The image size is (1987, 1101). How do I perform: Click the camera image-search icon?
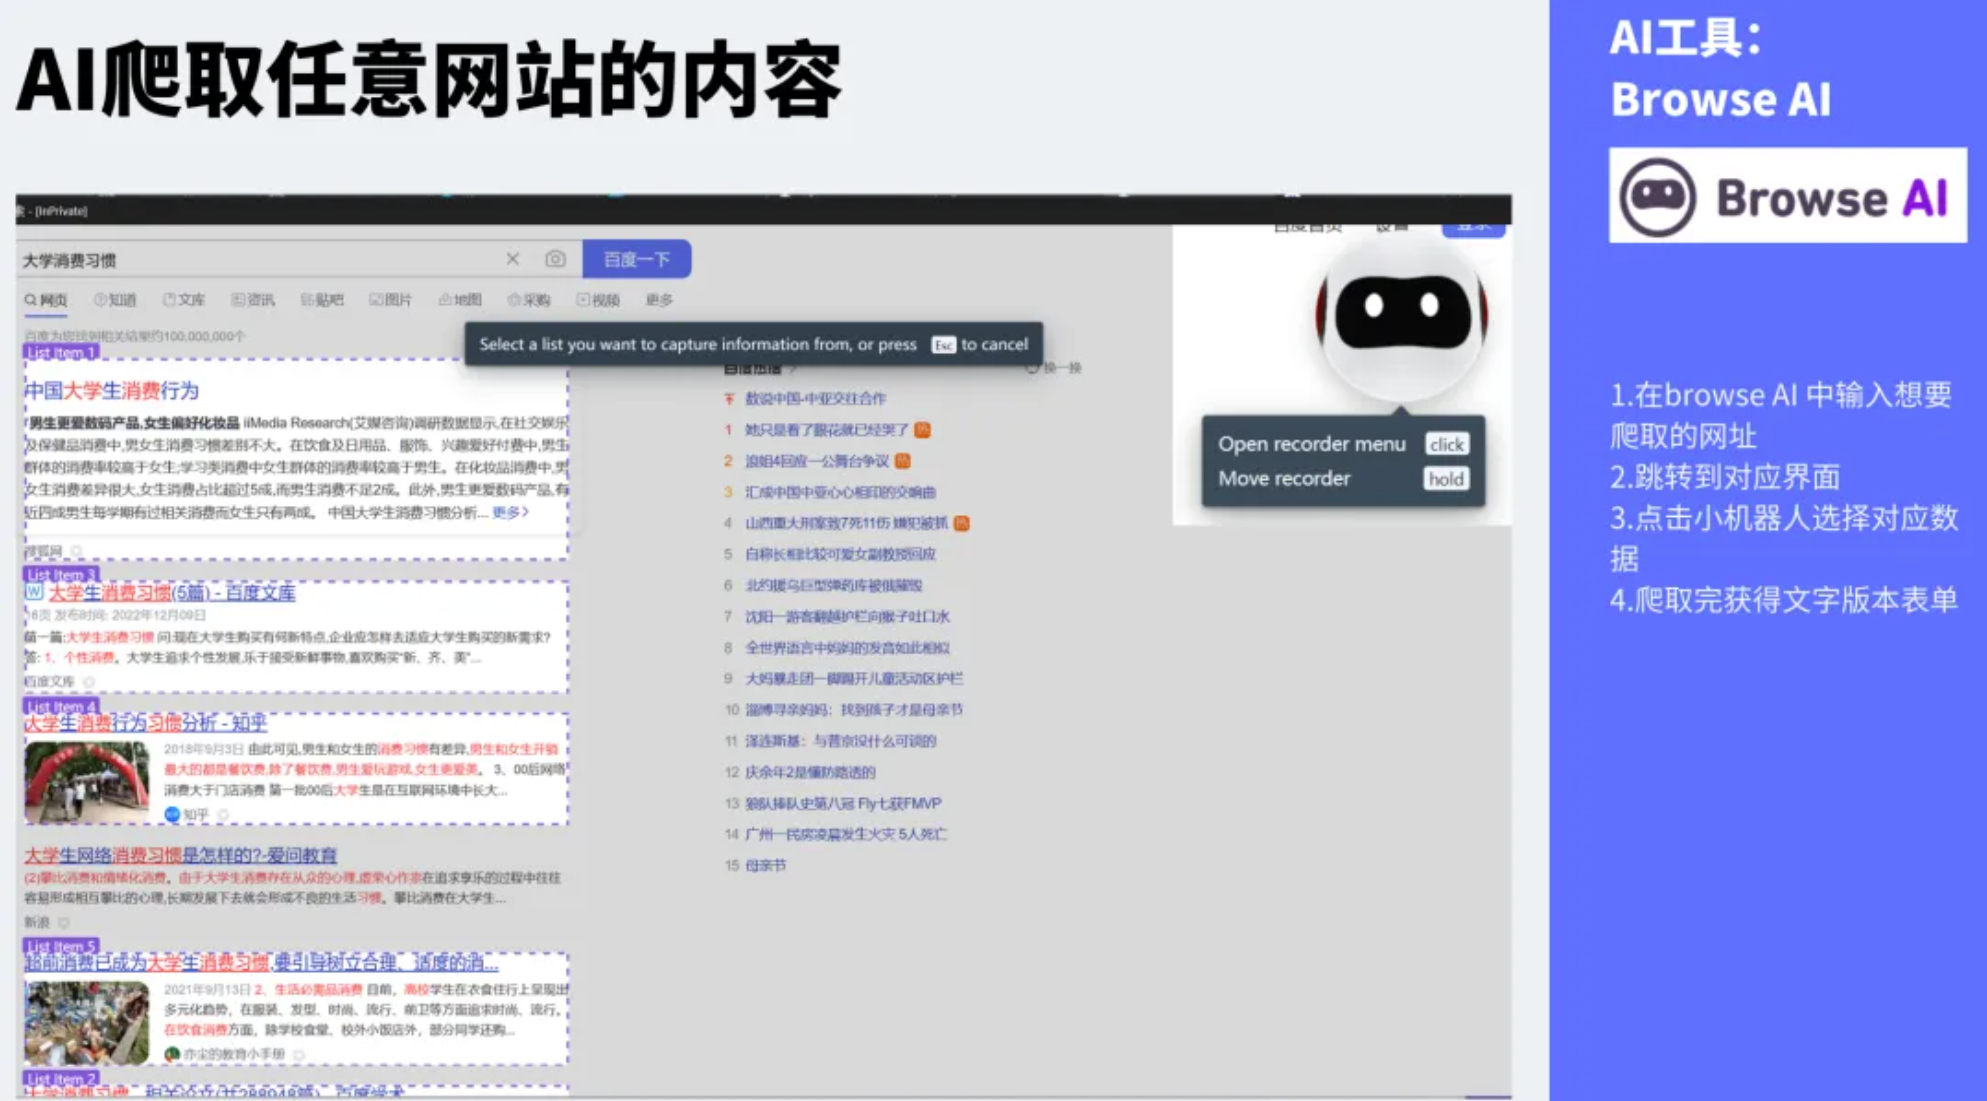555,259
